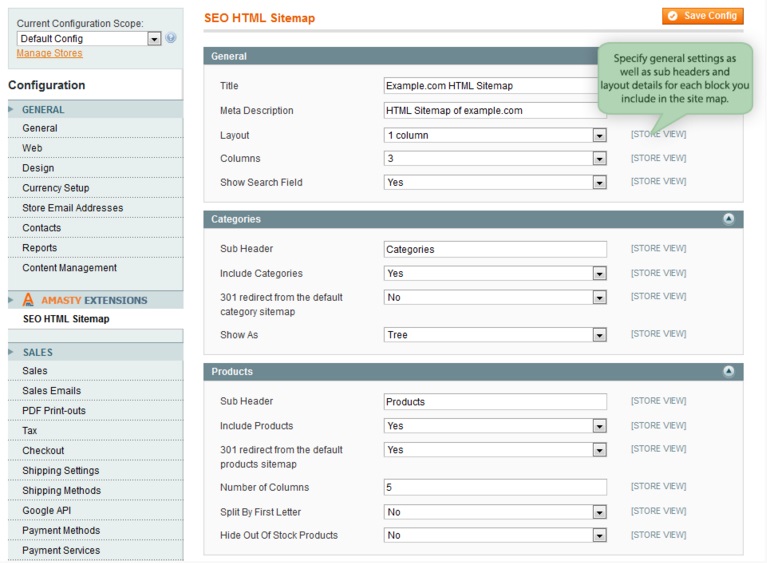
Task: Collapse the Categories section arrow icon
Action: [728, 219]
